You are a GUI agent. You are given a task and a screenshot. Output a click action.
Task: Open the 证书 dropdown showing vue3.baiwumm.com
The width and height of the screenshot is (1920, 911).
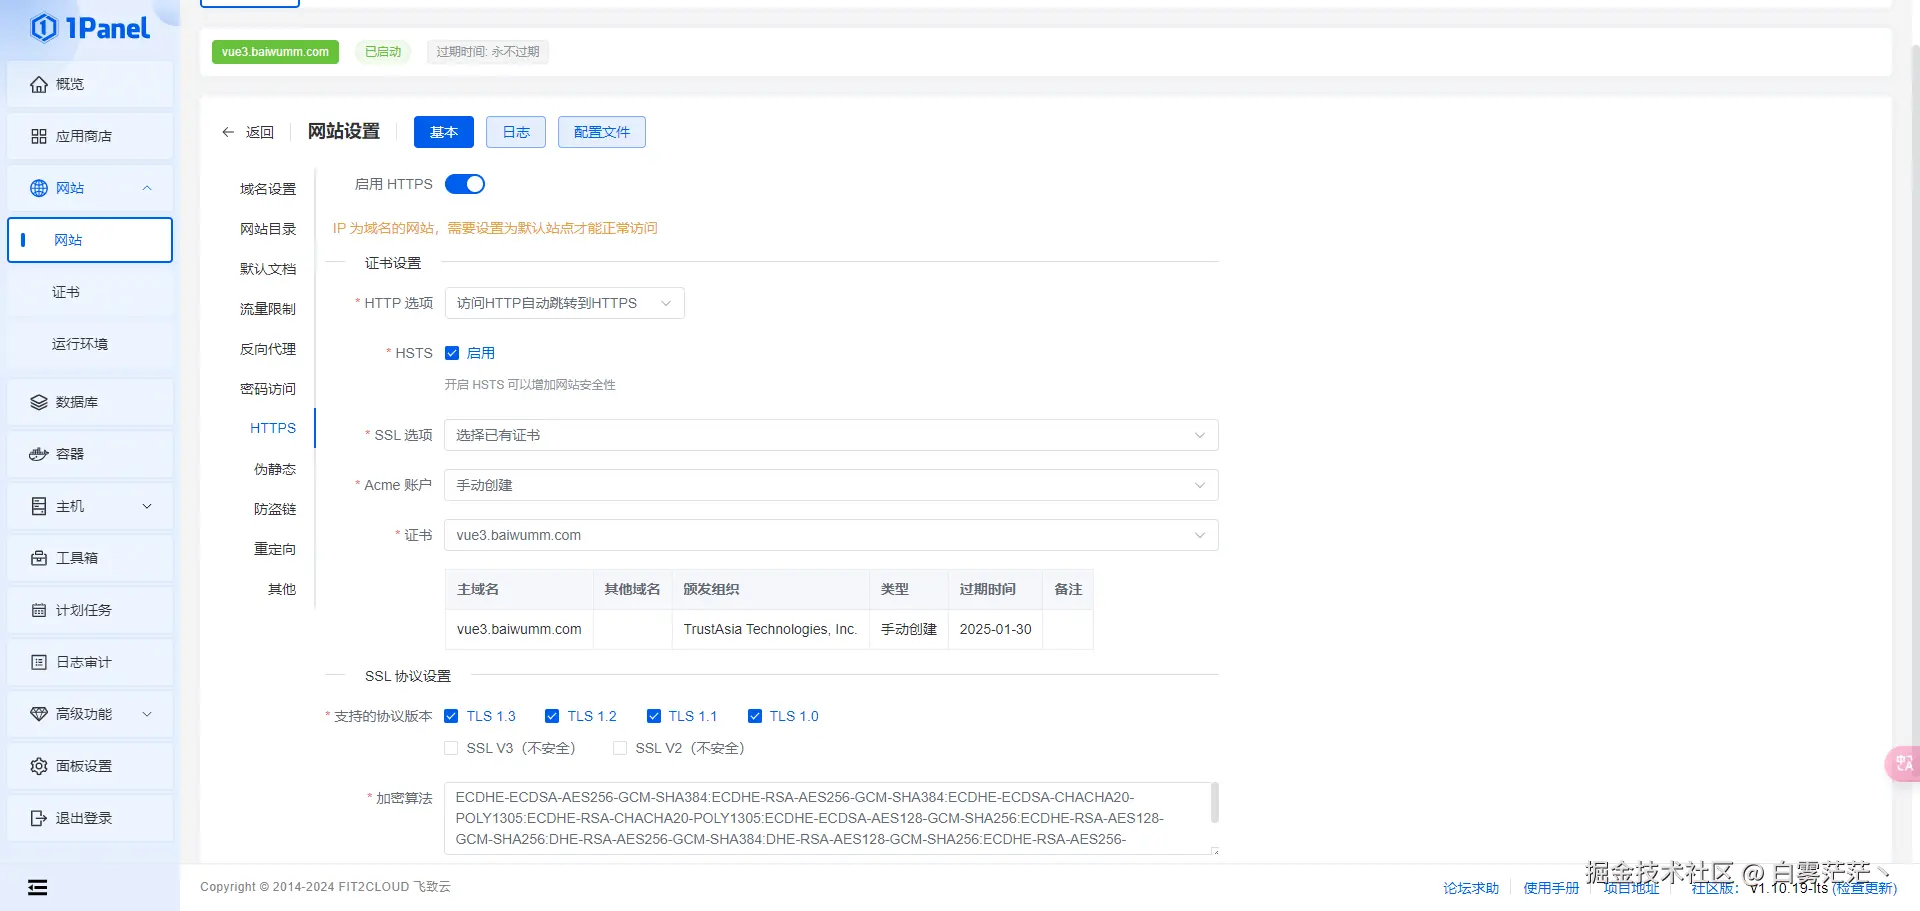(x=831, y=535)
